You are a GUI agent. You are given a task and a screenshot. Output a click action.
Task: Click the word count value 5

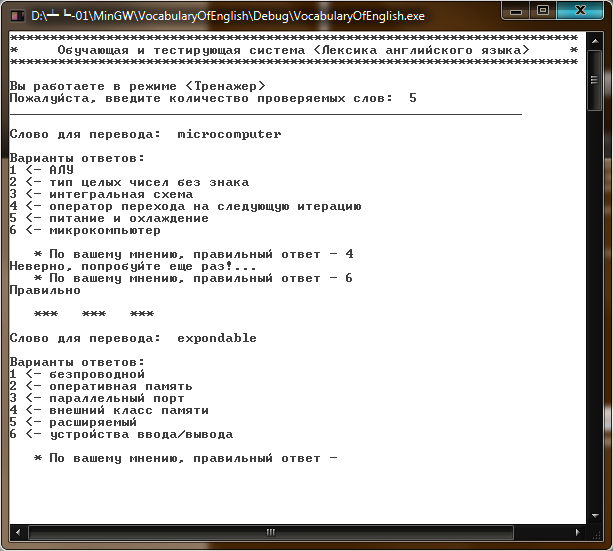413,98
